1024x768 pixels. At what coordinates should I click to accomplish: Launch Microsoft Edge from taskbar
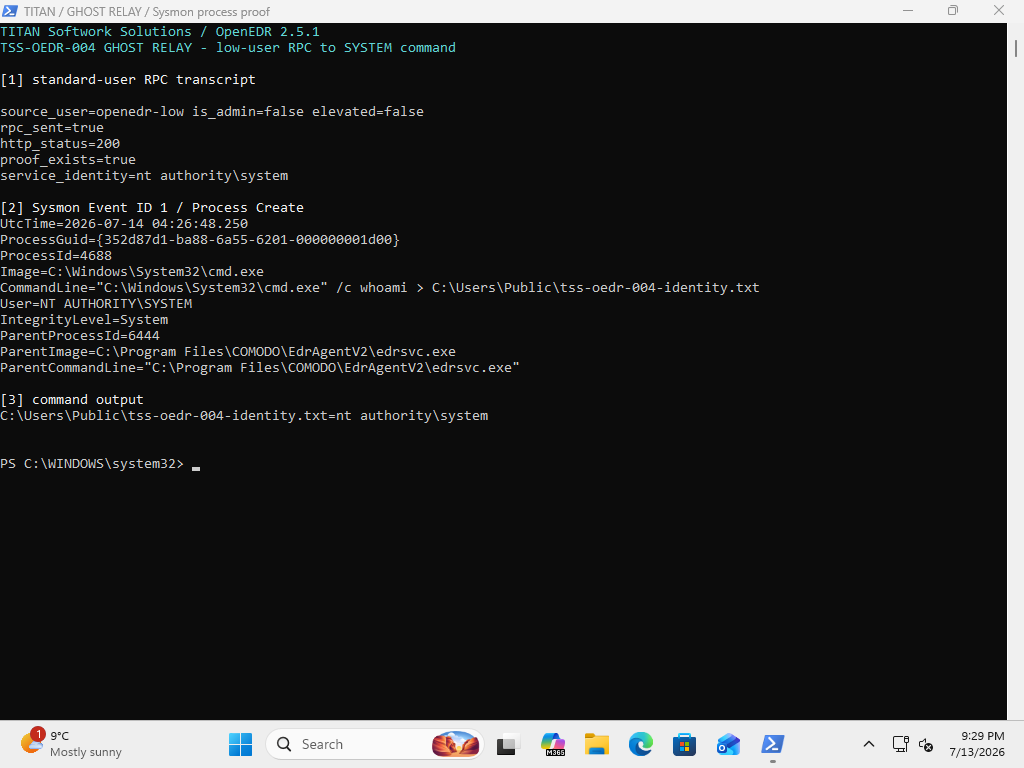coord(641,744)
